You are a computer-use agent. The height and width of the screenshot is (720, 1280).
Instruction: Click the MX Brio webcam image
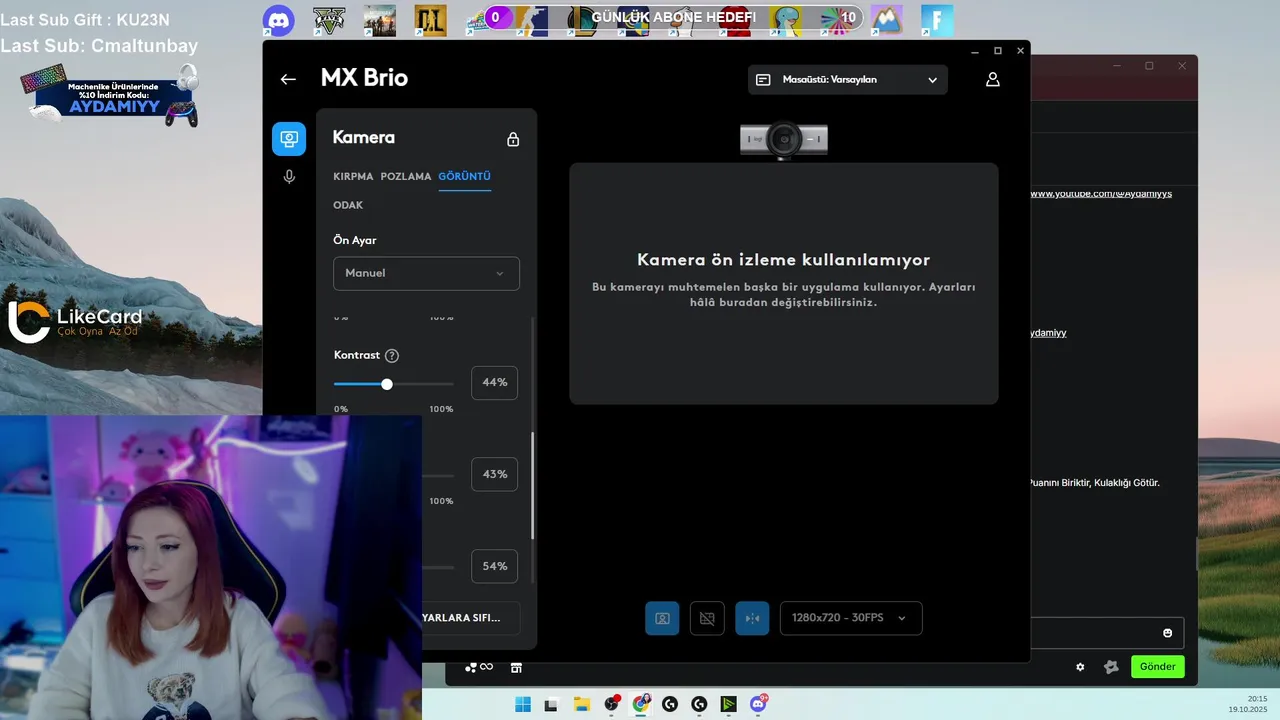pos(784,139)
